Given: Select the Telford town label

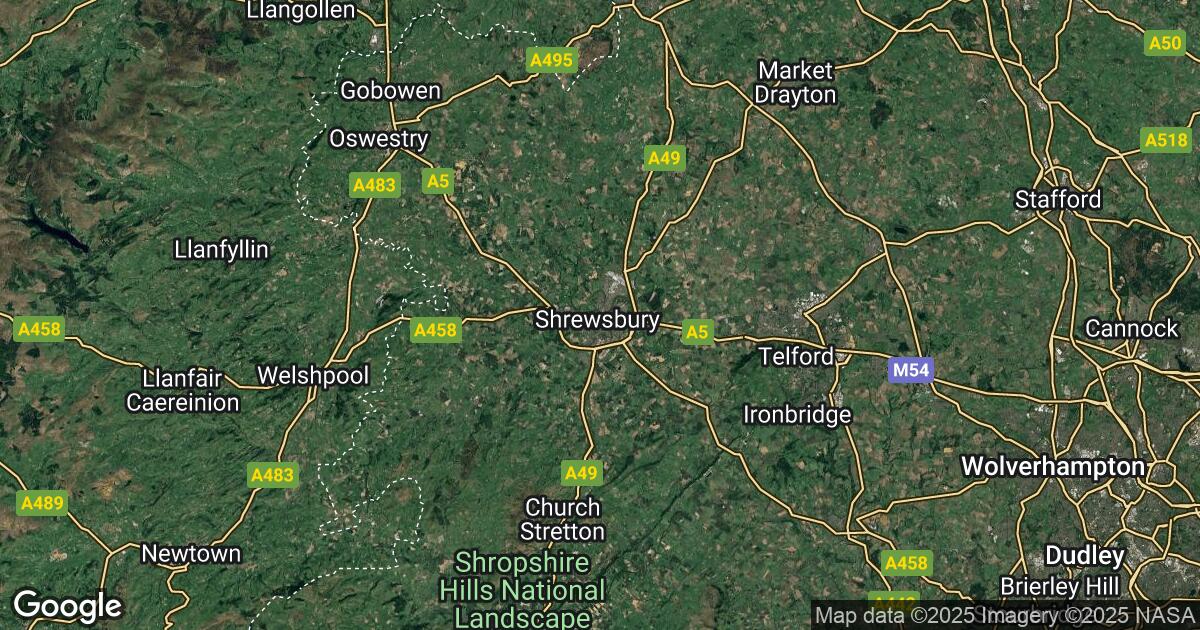Looking at the screenshot, I should click(796, 356).
